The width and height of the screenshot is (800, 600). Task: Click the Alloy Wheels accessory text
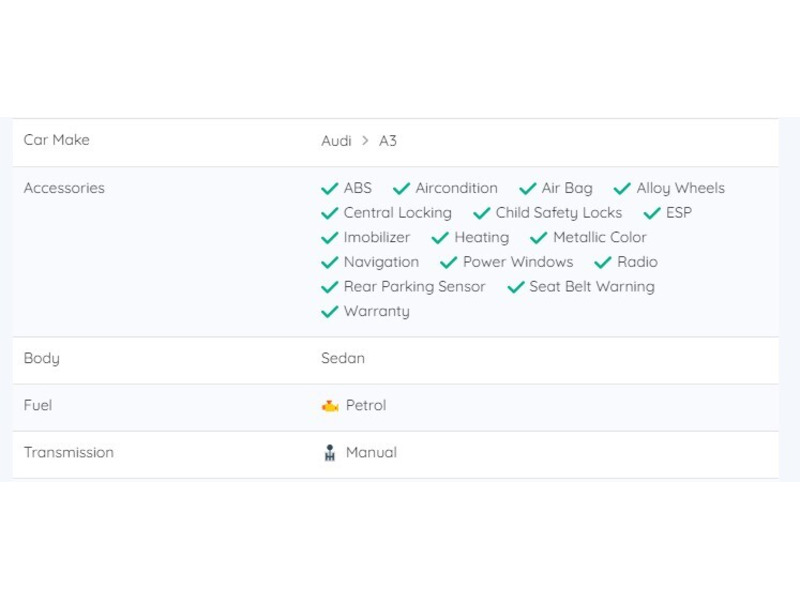[x=681, y=189]
